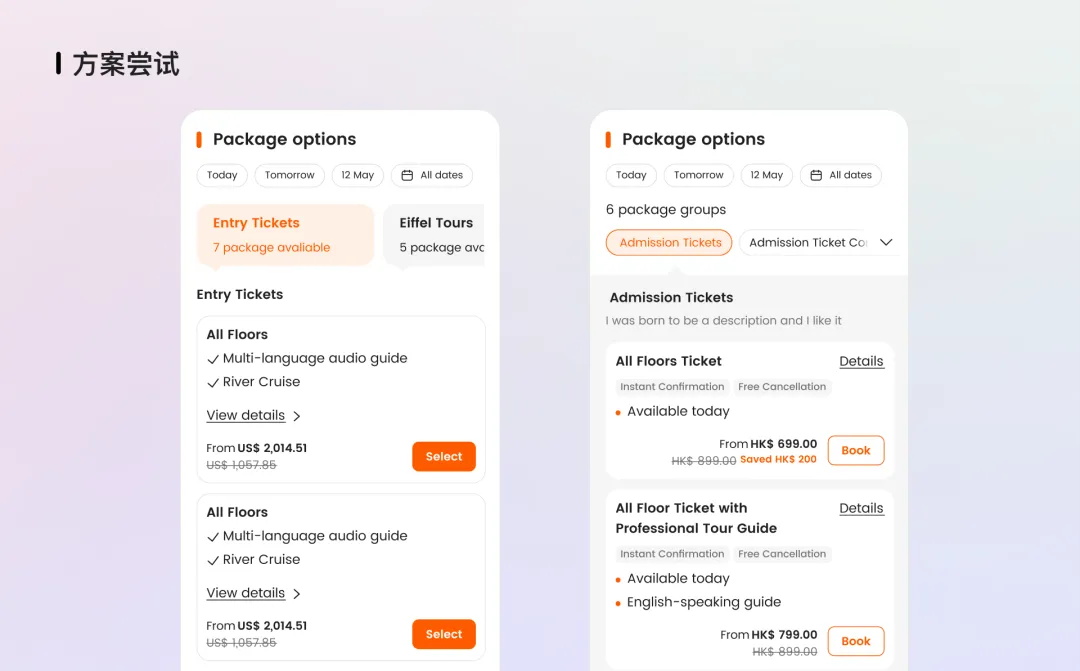1080x671 pixels.
Task: Pick Tomorrow date chip in left panel
Action: click(x=290, y=175)
